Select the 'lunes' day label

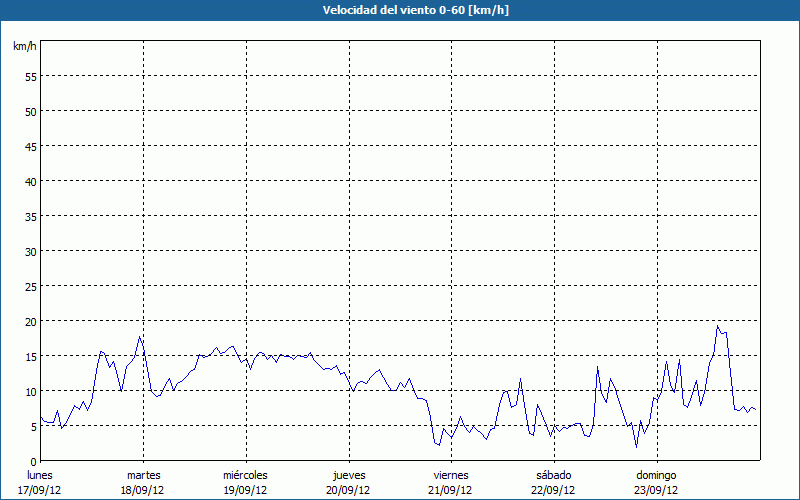39,475
